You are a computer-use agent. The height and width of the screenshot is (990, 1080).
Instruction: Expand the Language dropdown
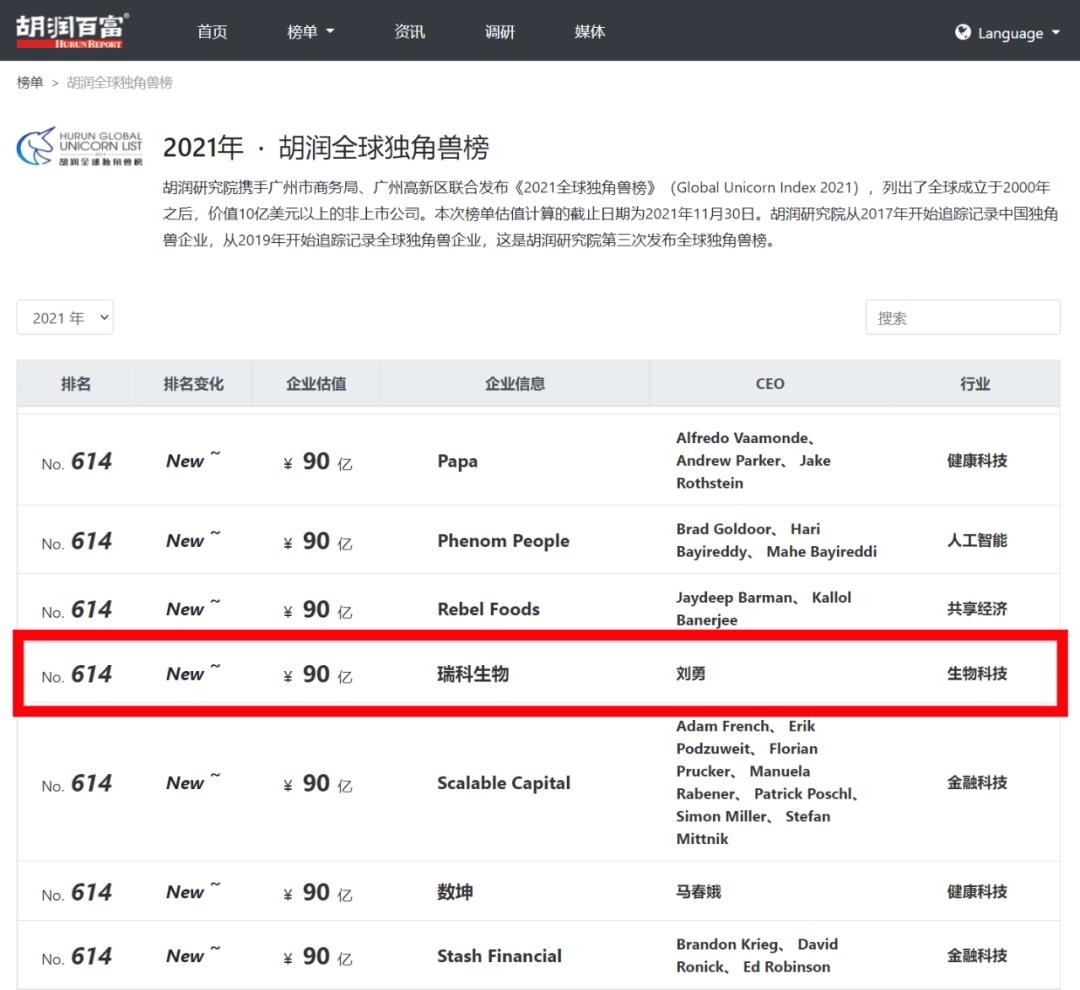click(x=1008, y=33)
